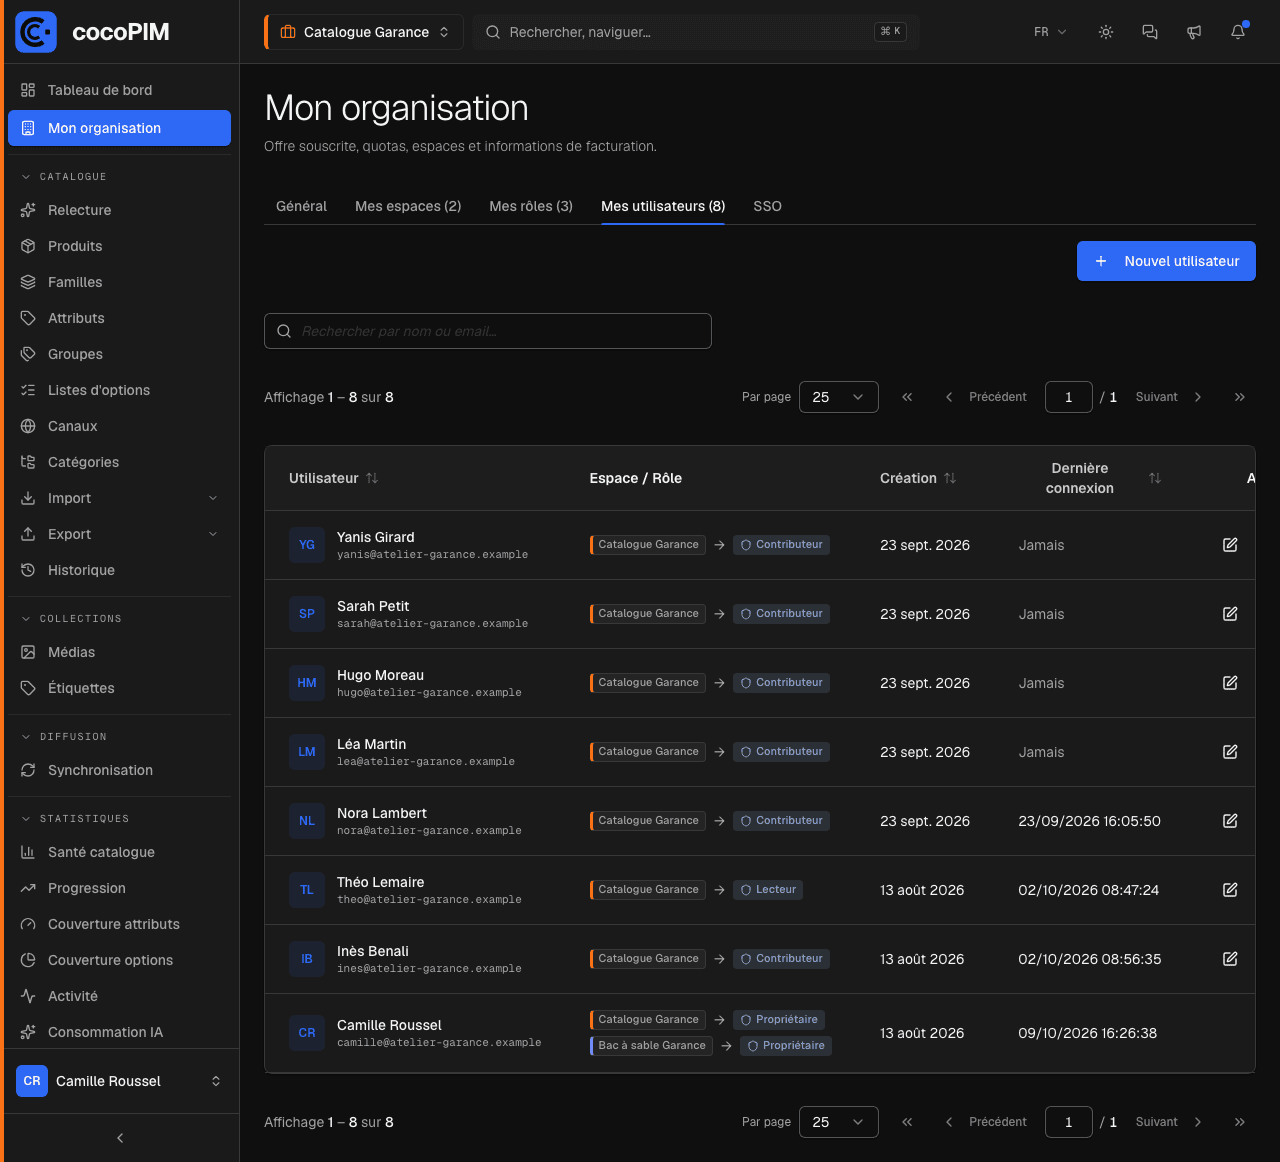Open the Catalogue Garance workspace switcher
The width and height of the screenshot is (1280, 1162).
click(364, 32)
